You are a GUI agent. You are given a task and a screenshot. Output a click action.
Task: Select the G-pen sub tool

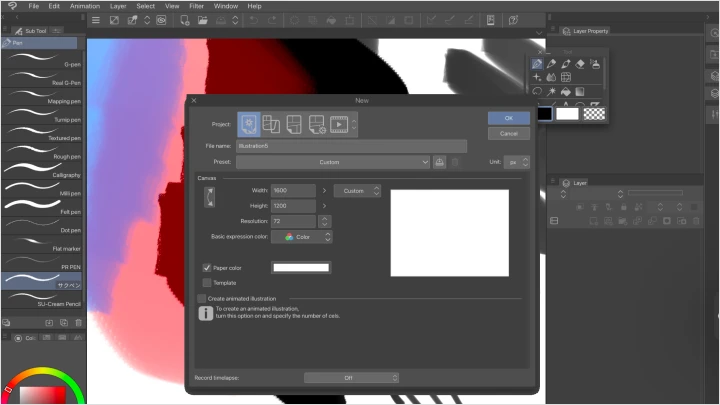(x=42, y=60)
